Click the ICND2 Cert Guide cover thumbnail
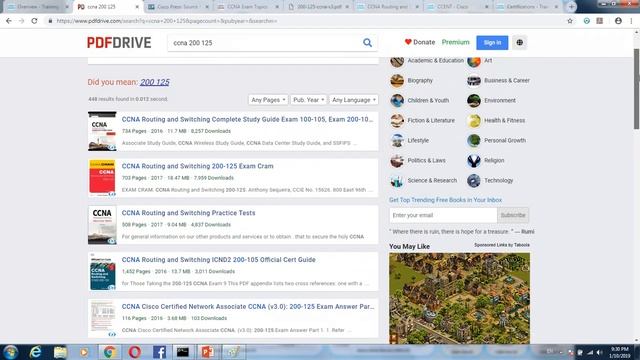640x360 pixels. 102,272
